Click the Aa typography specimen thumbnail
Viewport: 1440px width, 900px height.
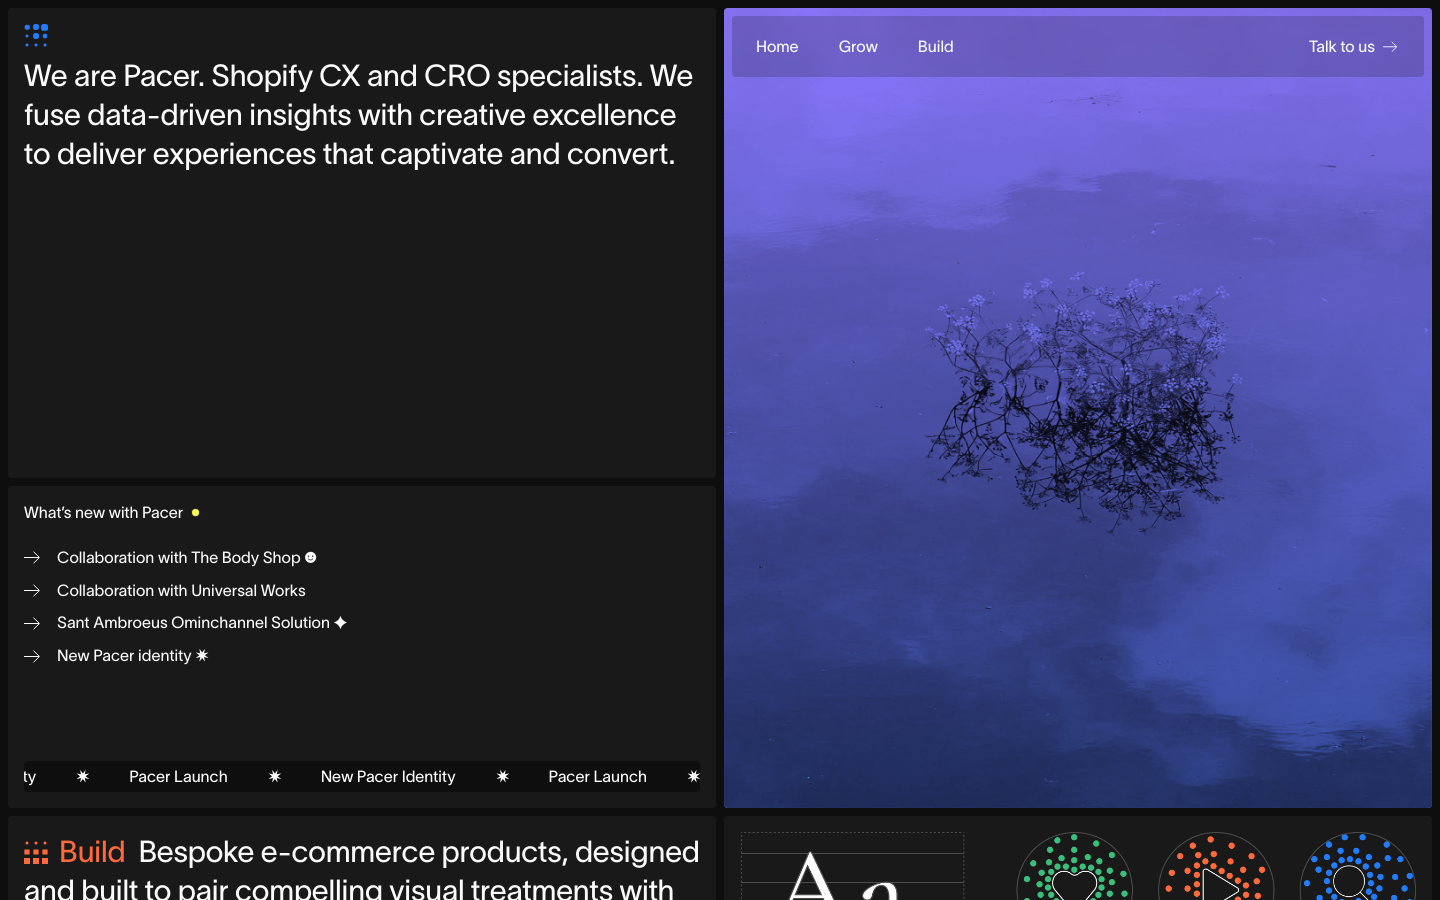click(x=852, y=868)
